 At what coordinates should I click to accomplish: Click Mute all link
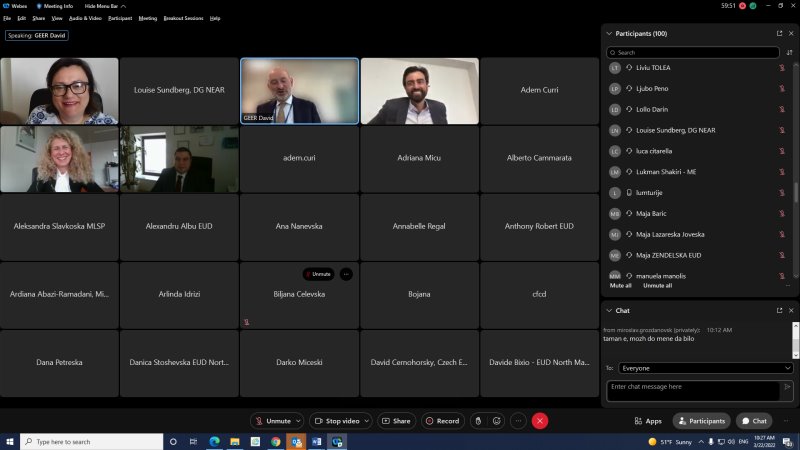[620, 286]
